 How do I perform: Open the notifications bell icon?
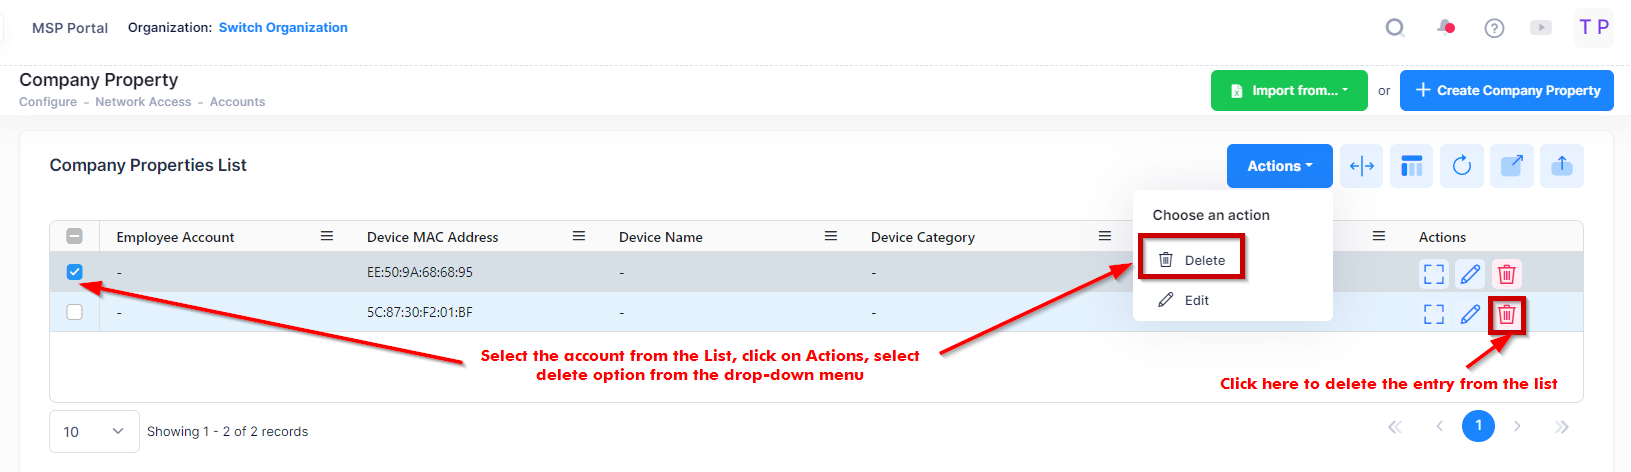coord(1446,28)
